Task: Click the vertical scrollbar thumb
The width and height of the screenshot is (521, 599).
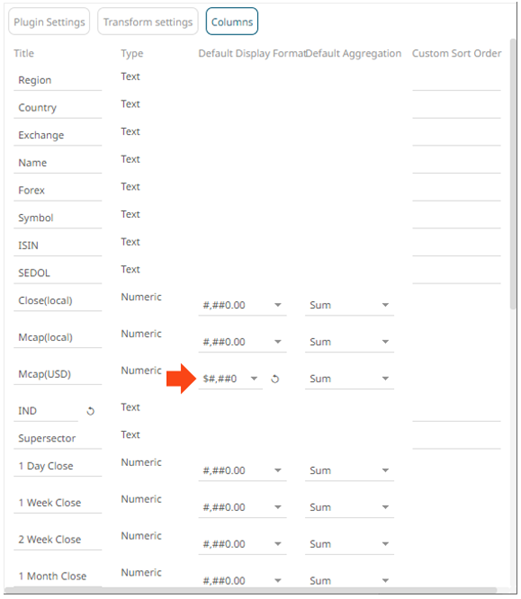Action: tap(513, 174)
